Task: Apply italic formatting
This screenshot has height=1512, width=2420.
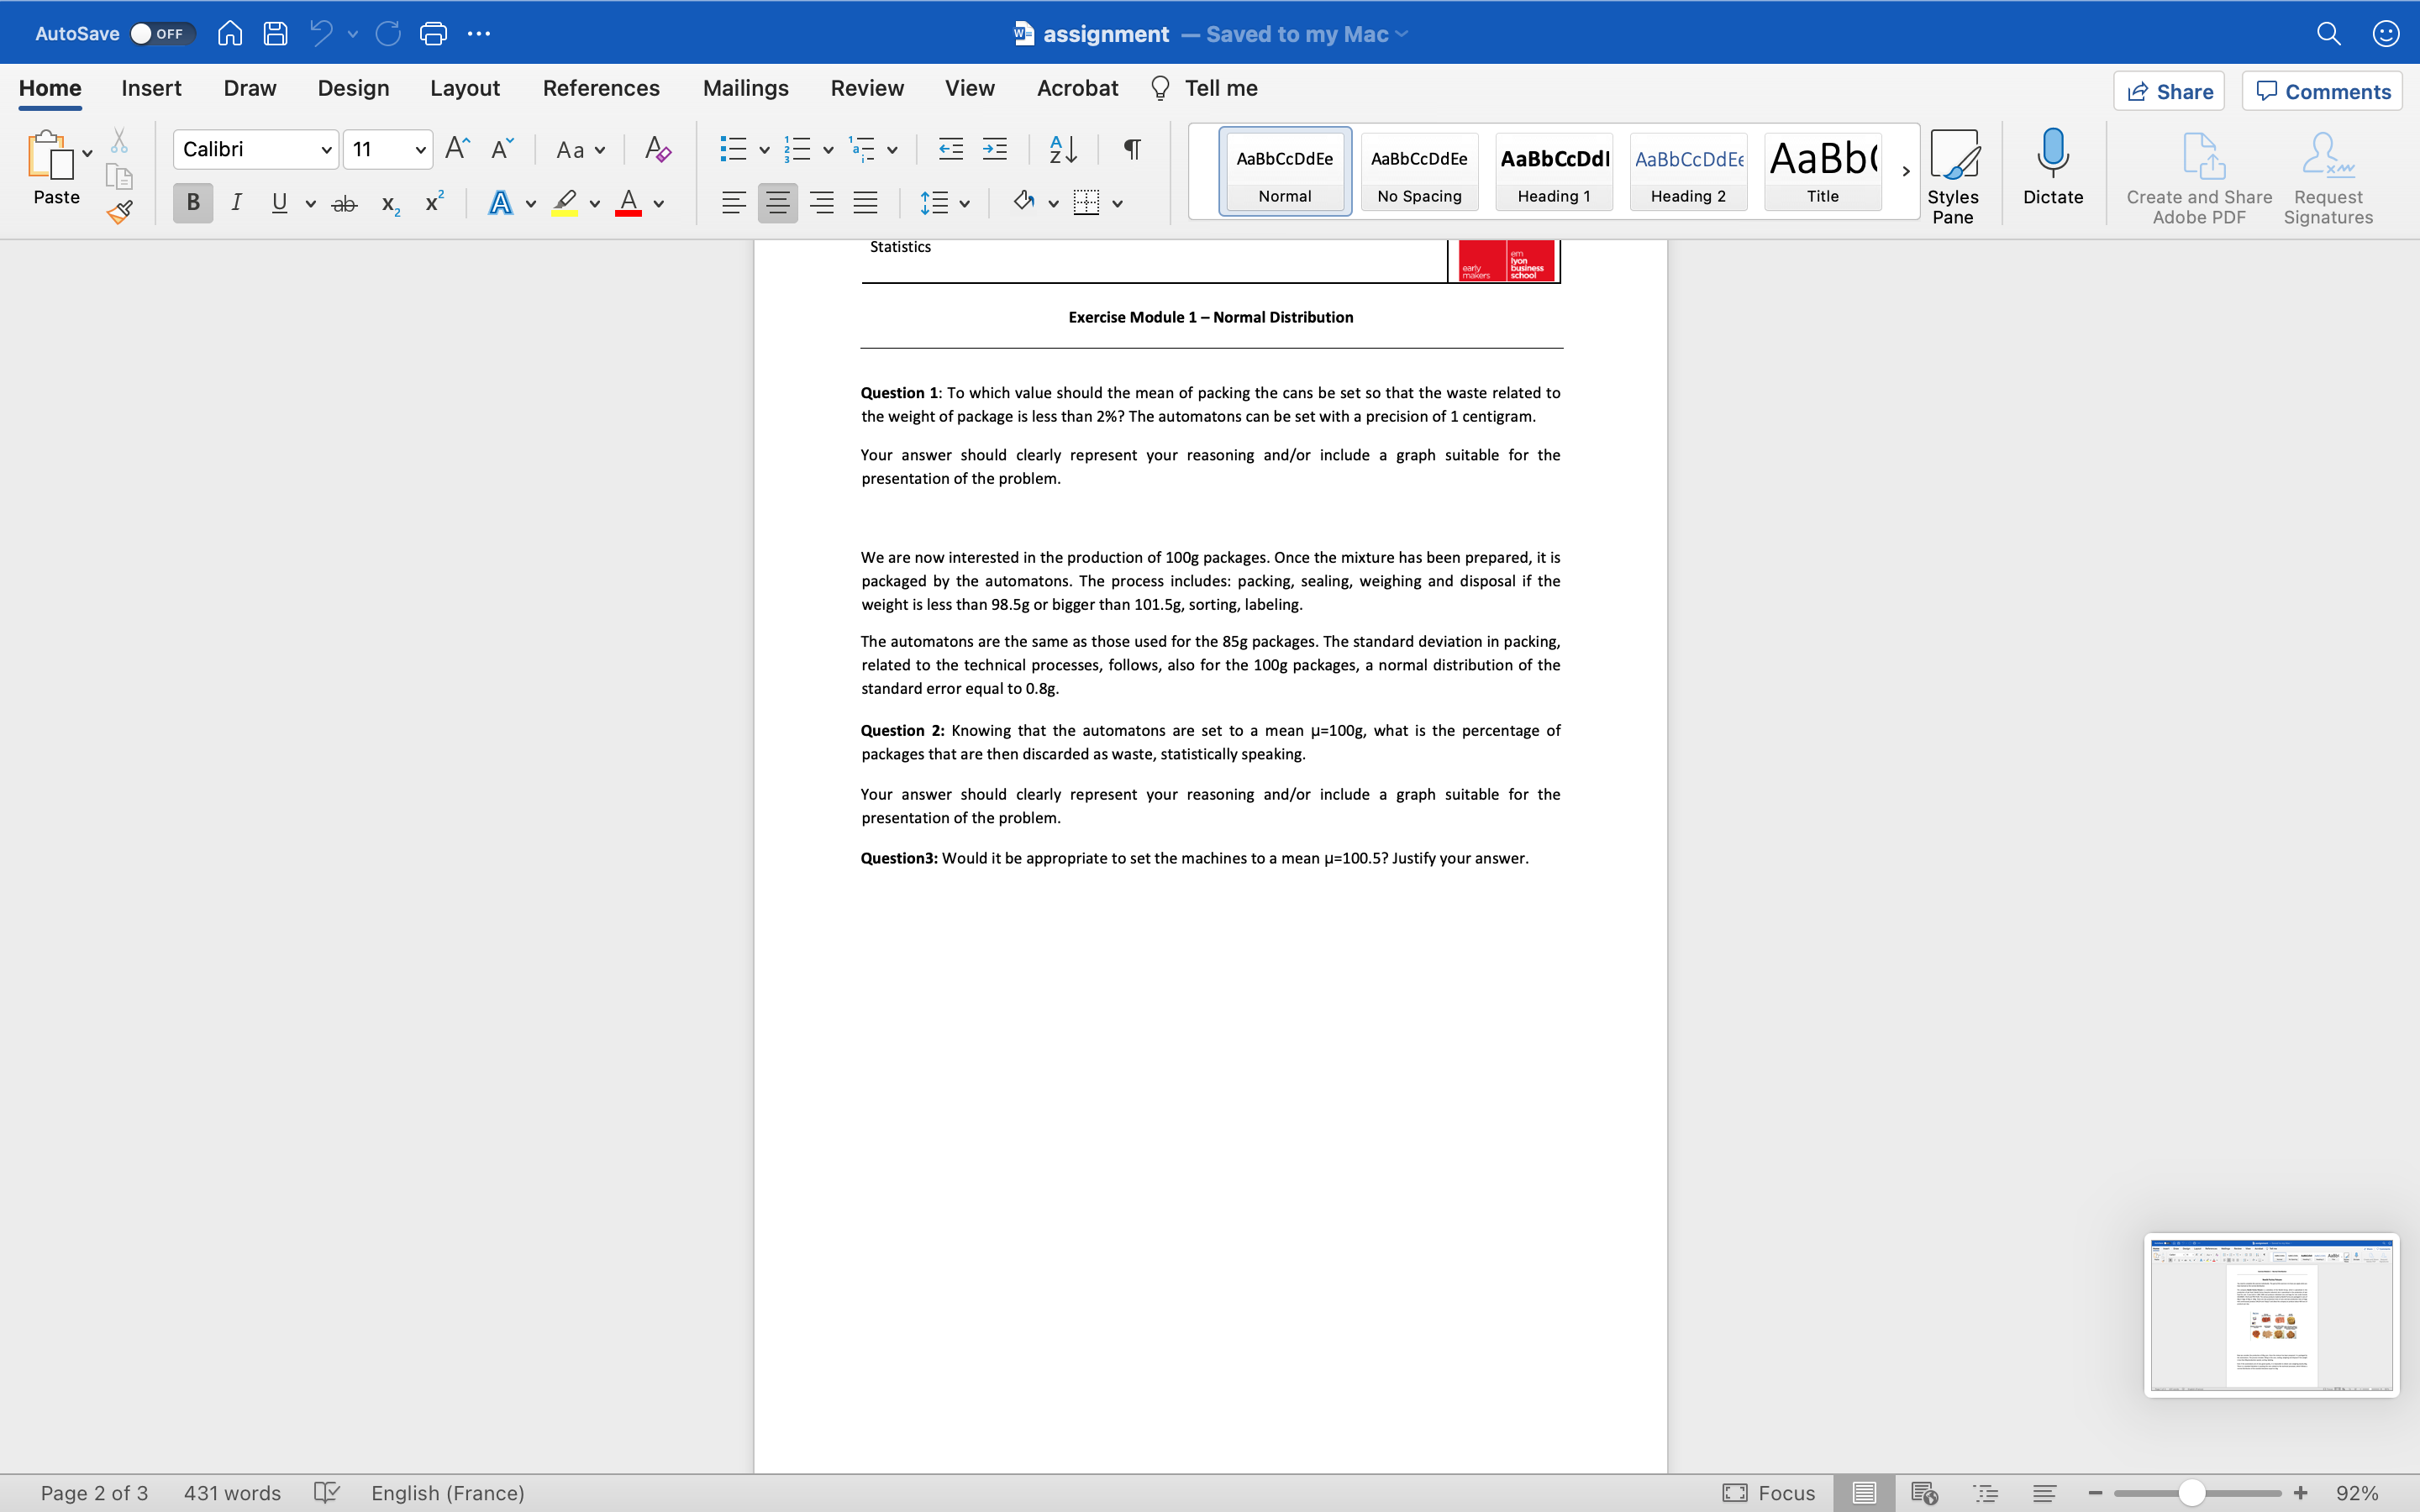Action: point(236,202)
